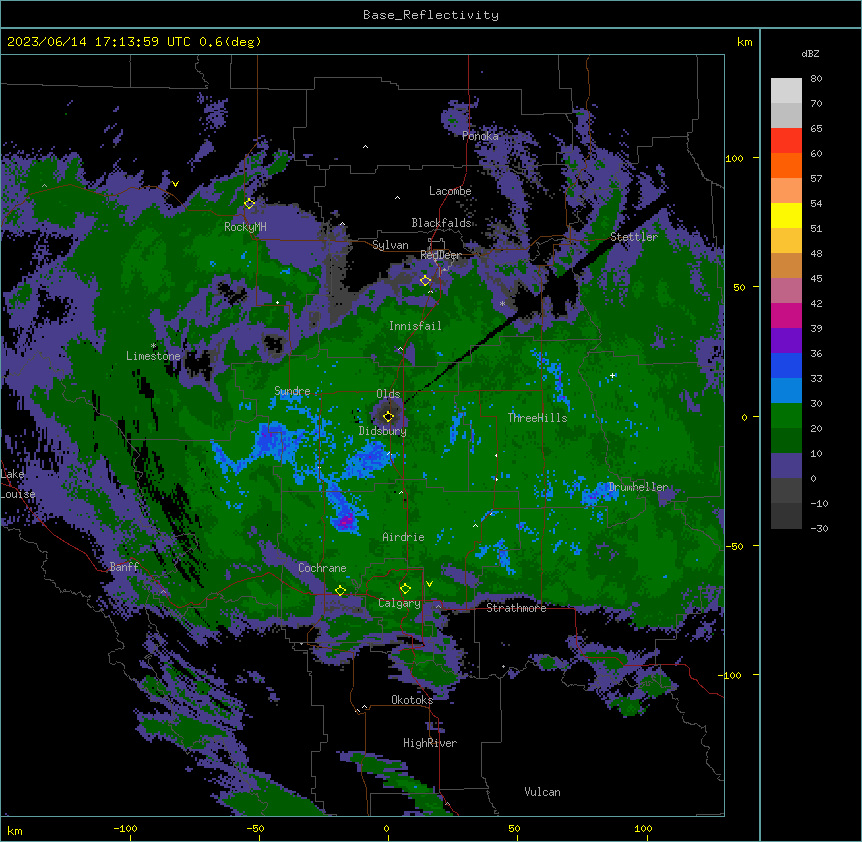Pick the bright yellow swatch in dBZ legend
Image resolution: width=862 pixels, height=842 pixels.
click(x=786, y=215)
